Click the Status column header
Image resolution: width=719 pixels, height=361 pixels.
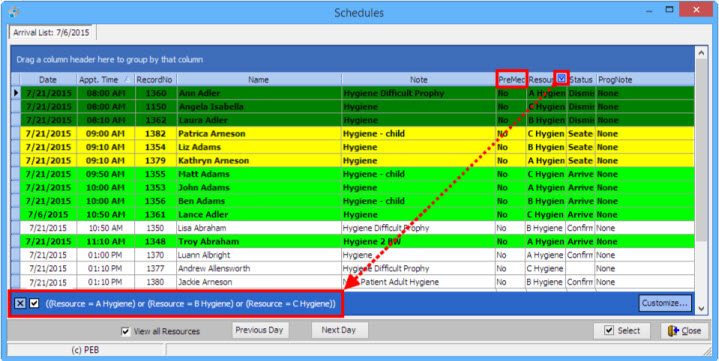pos(581,80)
